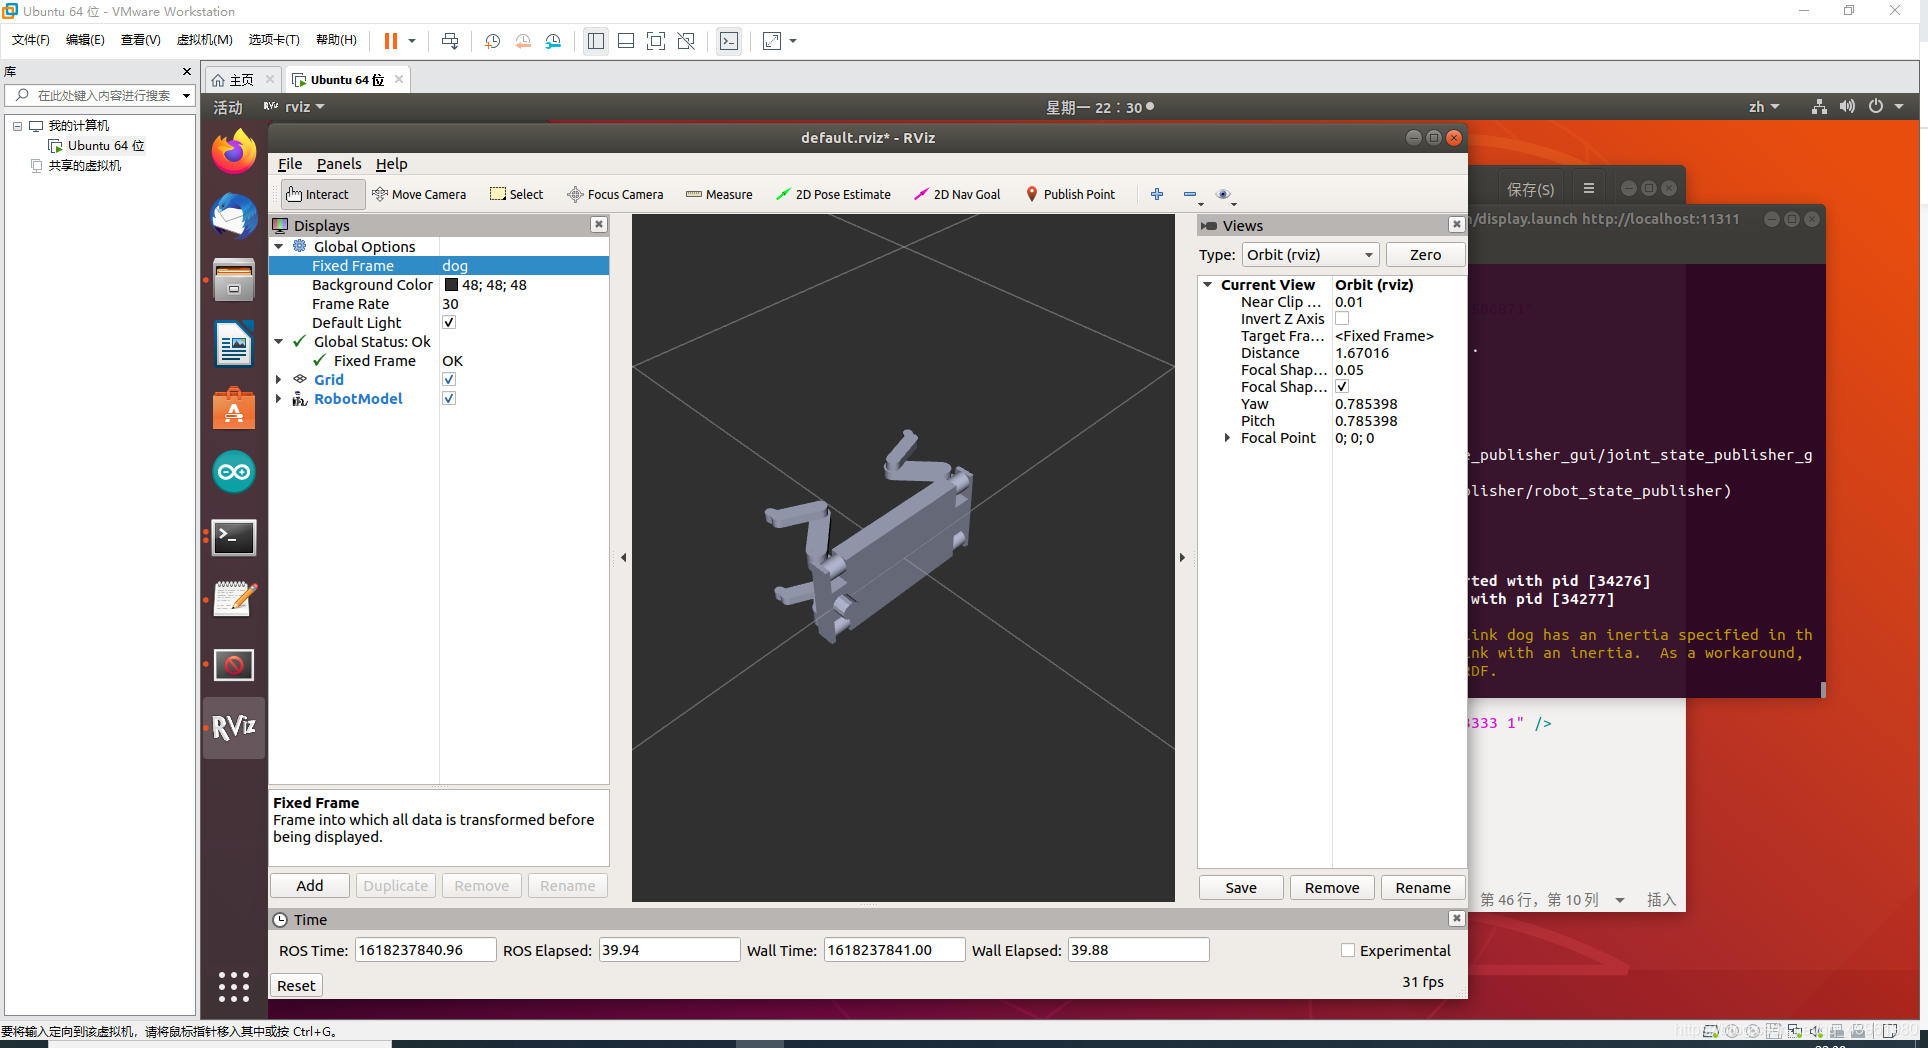The height and width of the screenshot is (1048, 1928).
Task: Click the Reset time button
Action: coord(296,985)
